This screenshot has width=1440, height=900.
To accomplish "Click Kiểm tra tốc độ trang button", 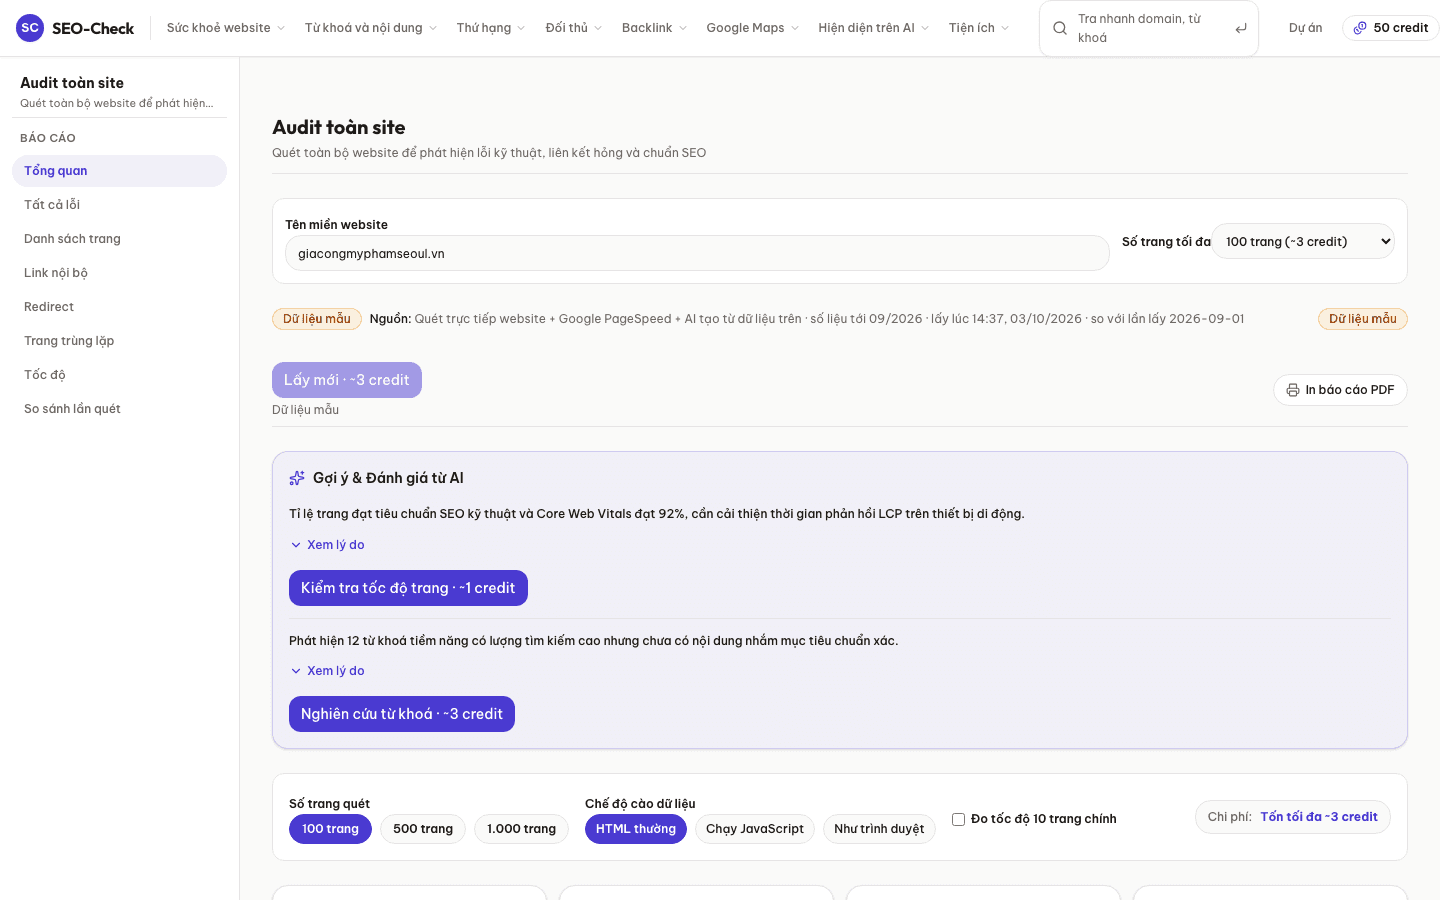I will pos(408,588).
